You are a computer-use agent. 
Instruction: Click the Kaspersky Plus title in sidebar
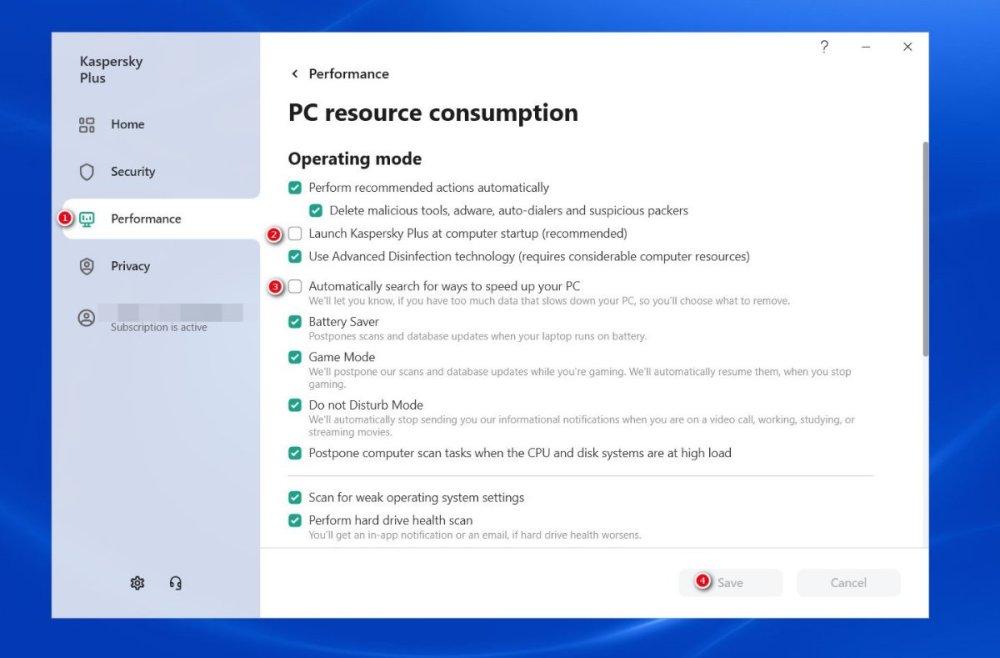111,69
